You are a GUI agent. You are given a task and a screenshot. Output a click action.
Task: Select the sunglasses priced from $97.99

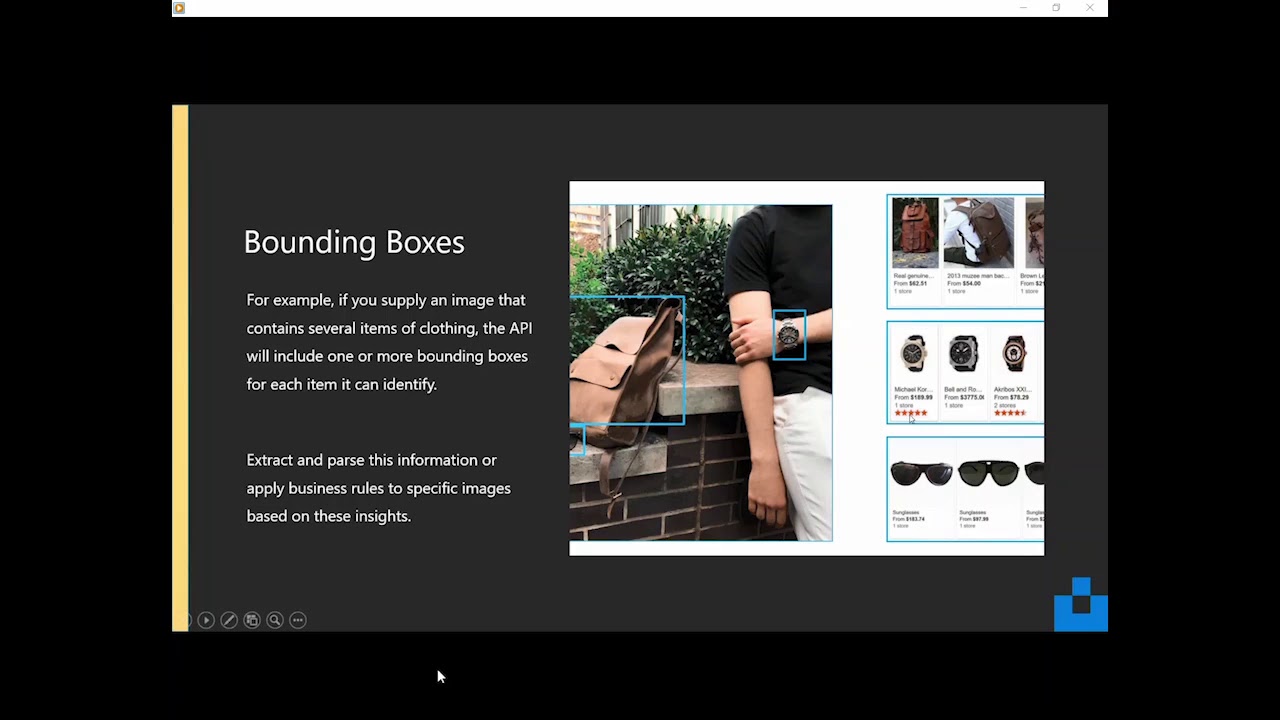pyautogui.click(x=989, y=473)
